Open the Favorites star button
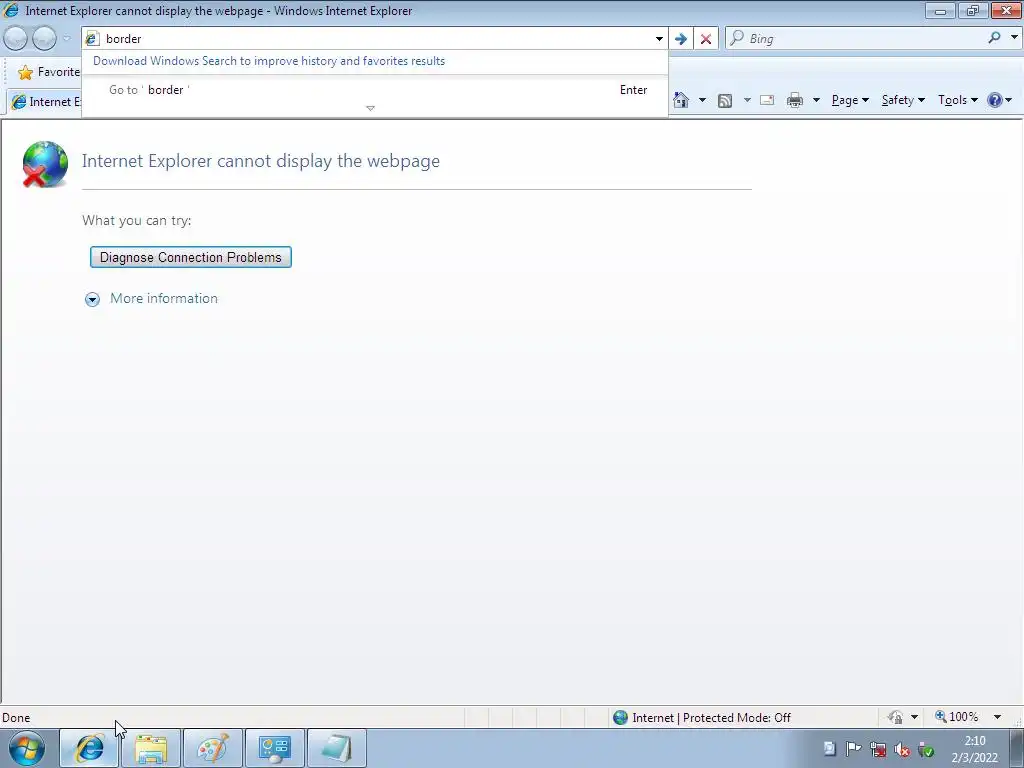Screen dimensions: 1024x768 pyautogui.click(x=49, y=72)
